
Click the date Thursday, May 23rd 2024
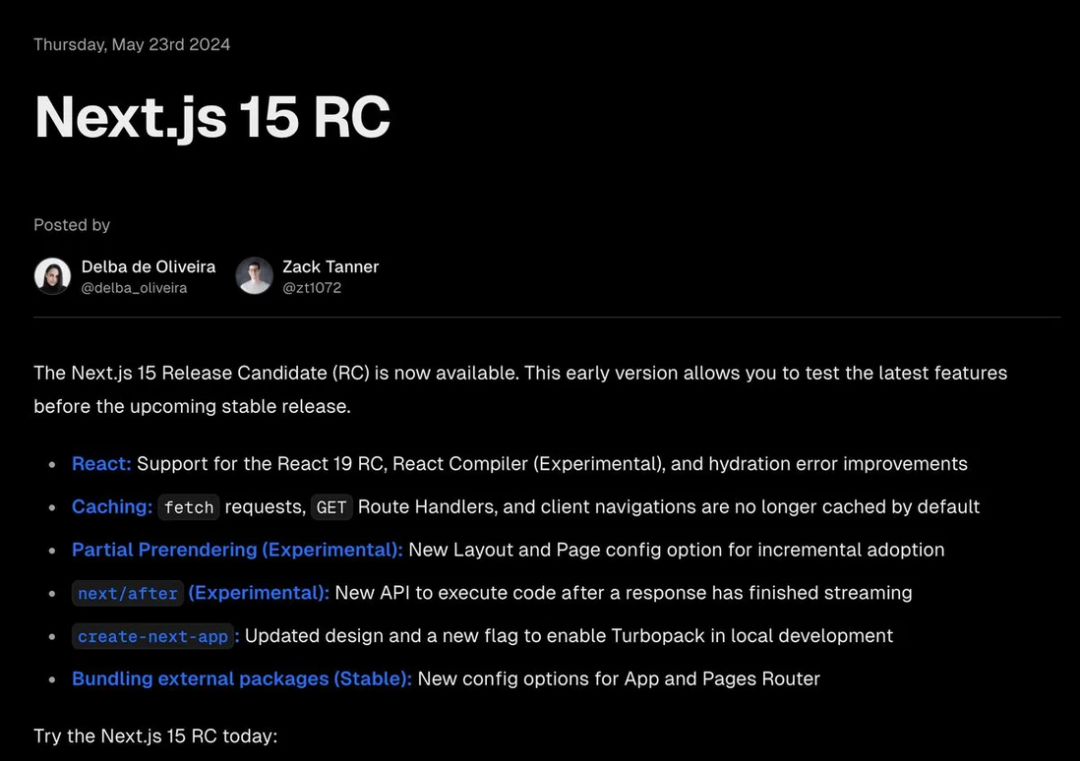click(x=132, y=45)
